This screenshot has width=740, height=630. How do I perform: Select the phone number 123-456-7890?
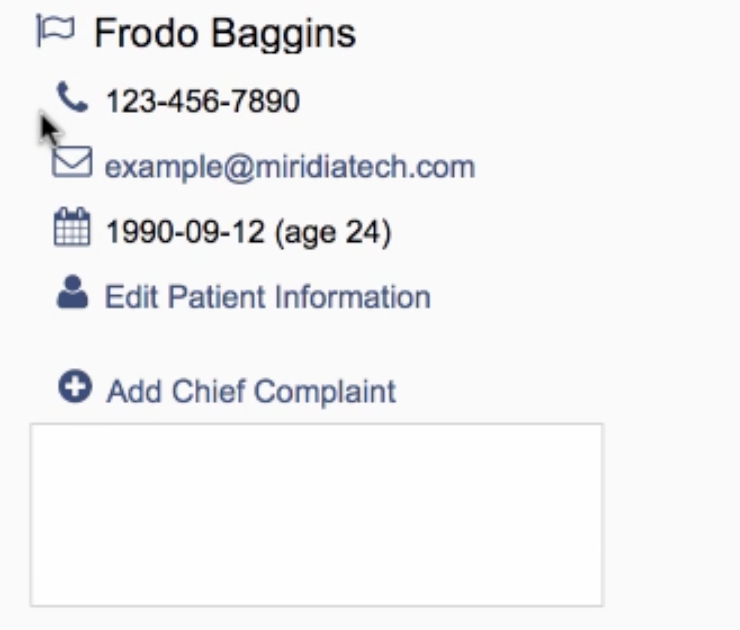203,101
